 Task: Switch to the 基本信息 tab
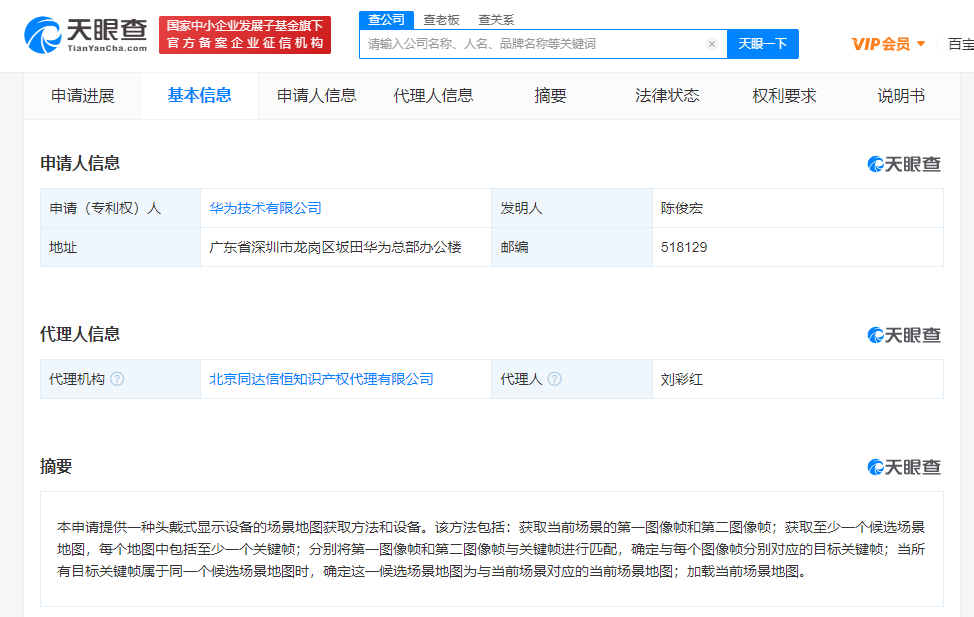coord(199,96)
